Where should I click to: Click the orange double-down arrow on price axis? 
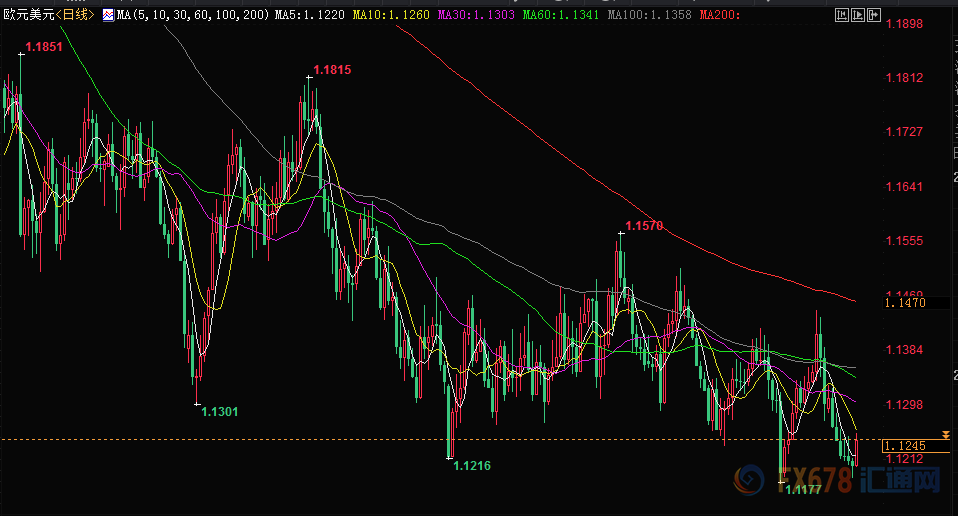point(946,436)
